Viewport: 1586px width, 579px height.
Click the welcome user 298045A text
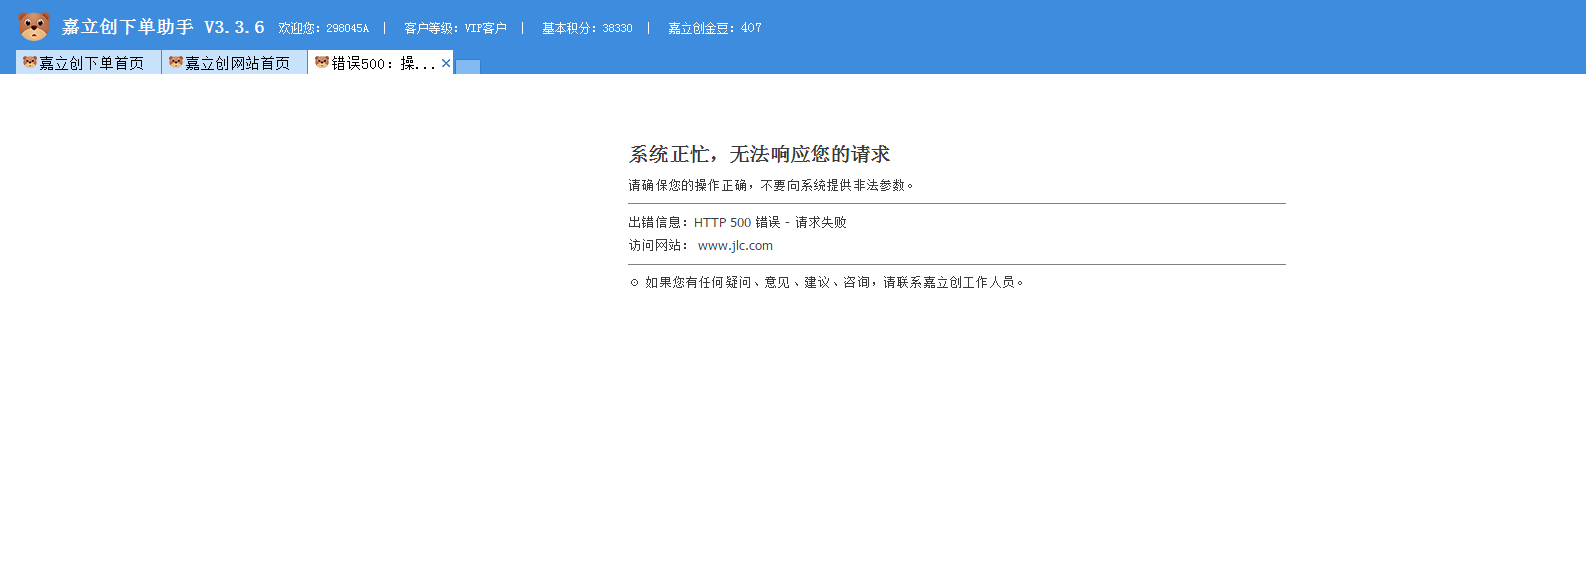point(323,28)
